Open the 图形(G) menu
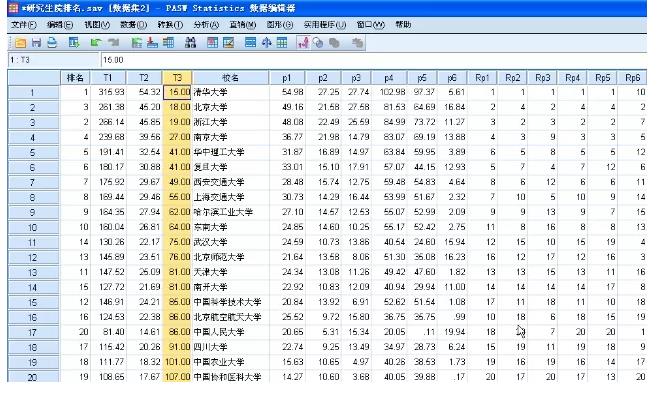 click(x=279, y=25)
